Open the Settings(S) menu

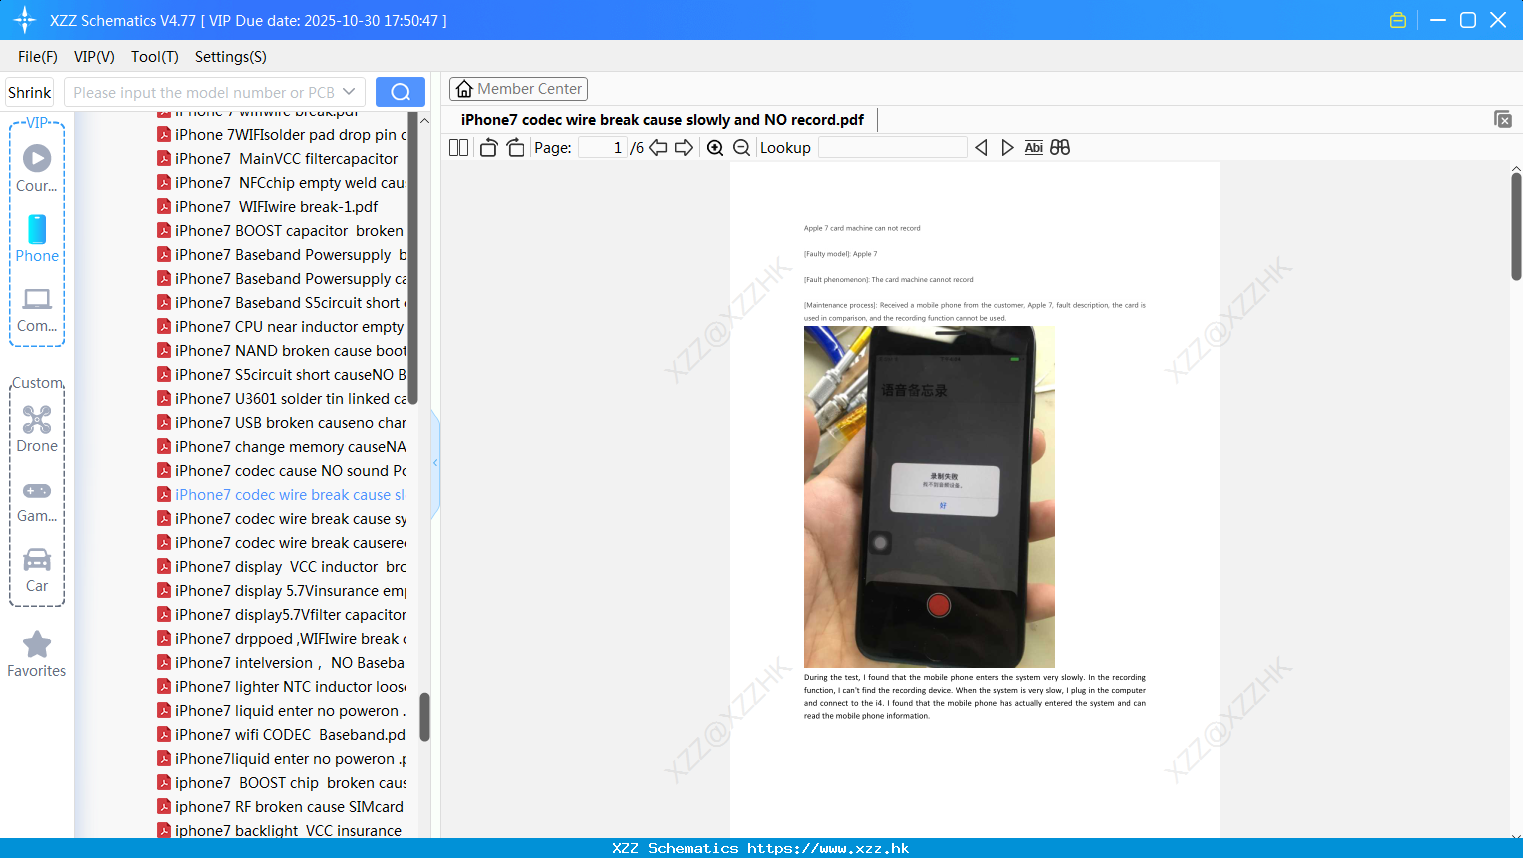click(231, 57)
